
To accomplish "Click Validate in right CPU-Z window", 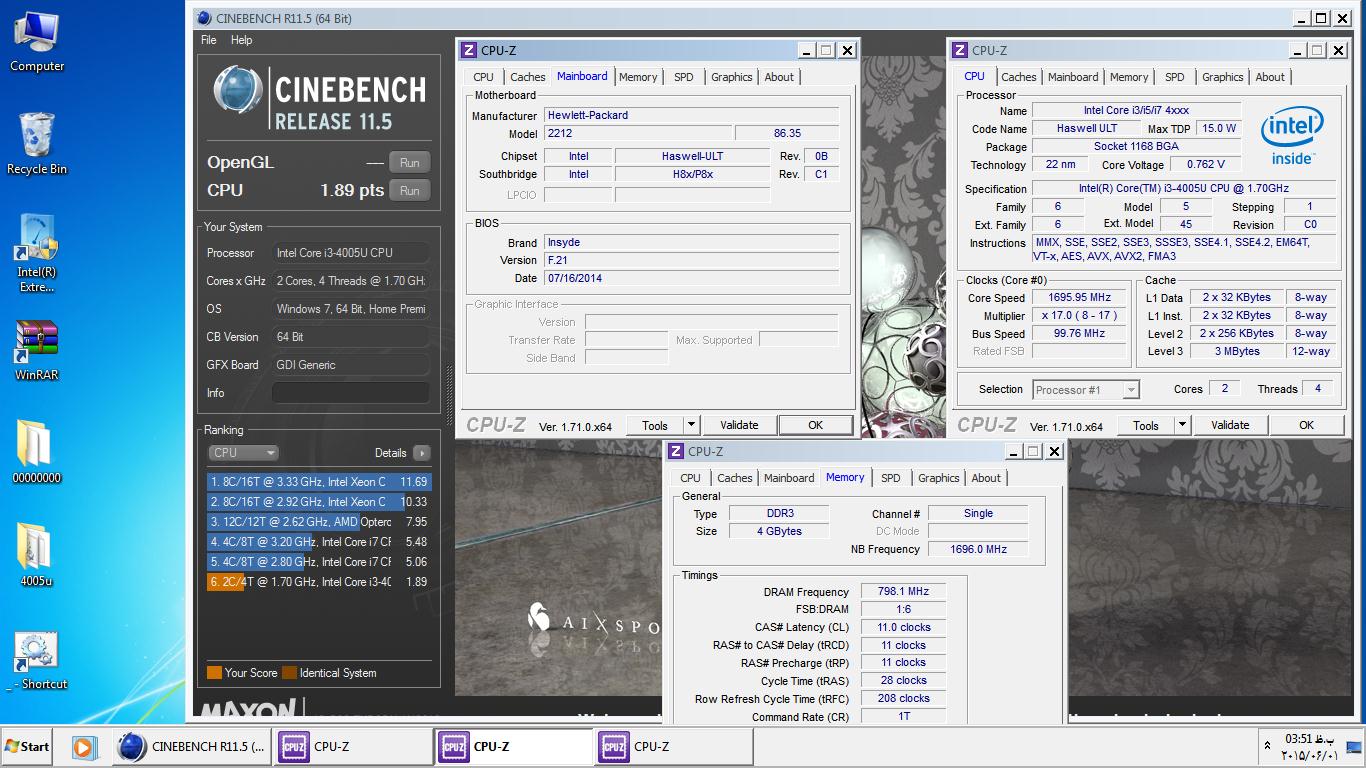I will coord(1230,425).
